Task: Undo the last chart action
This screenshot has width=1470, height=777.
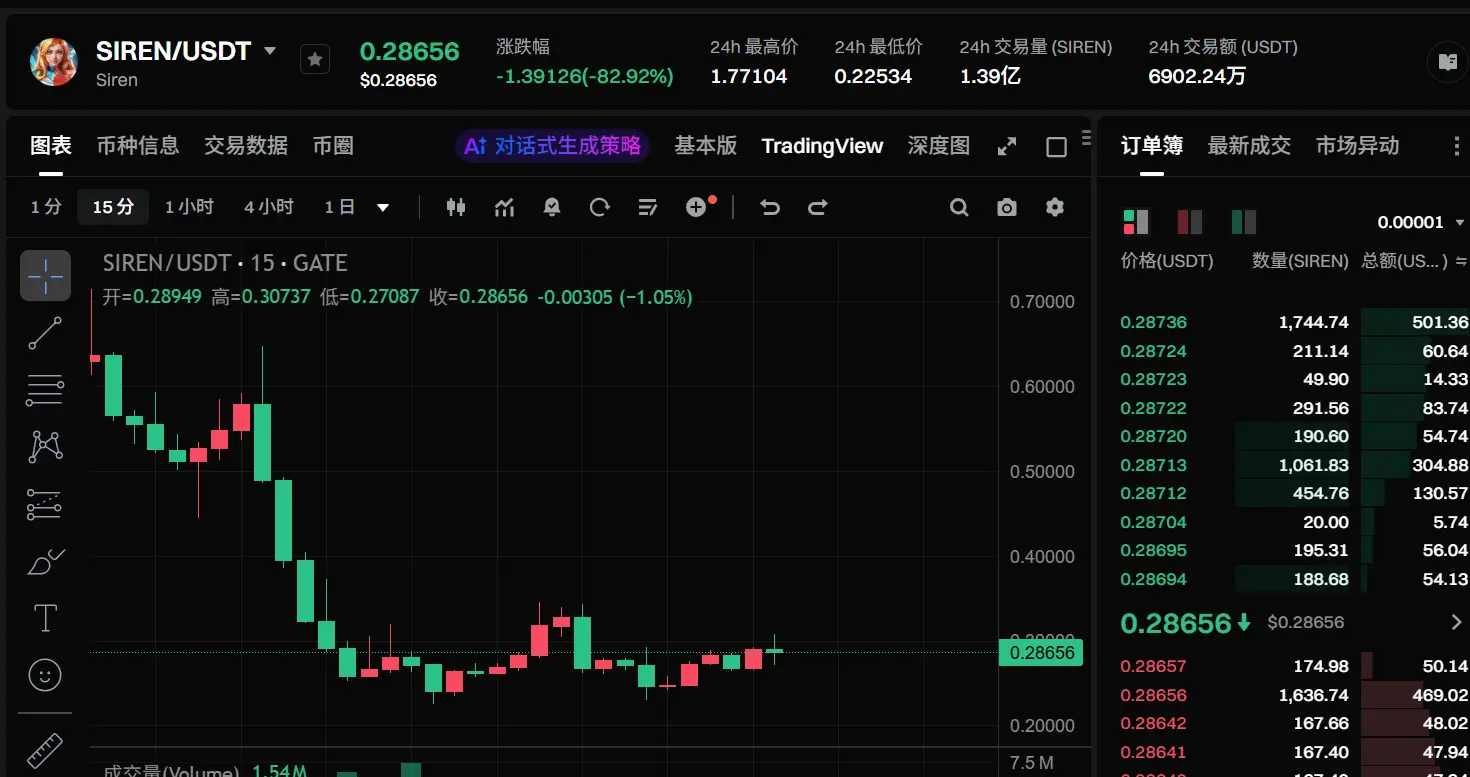Action: click(x=770, y=207)
